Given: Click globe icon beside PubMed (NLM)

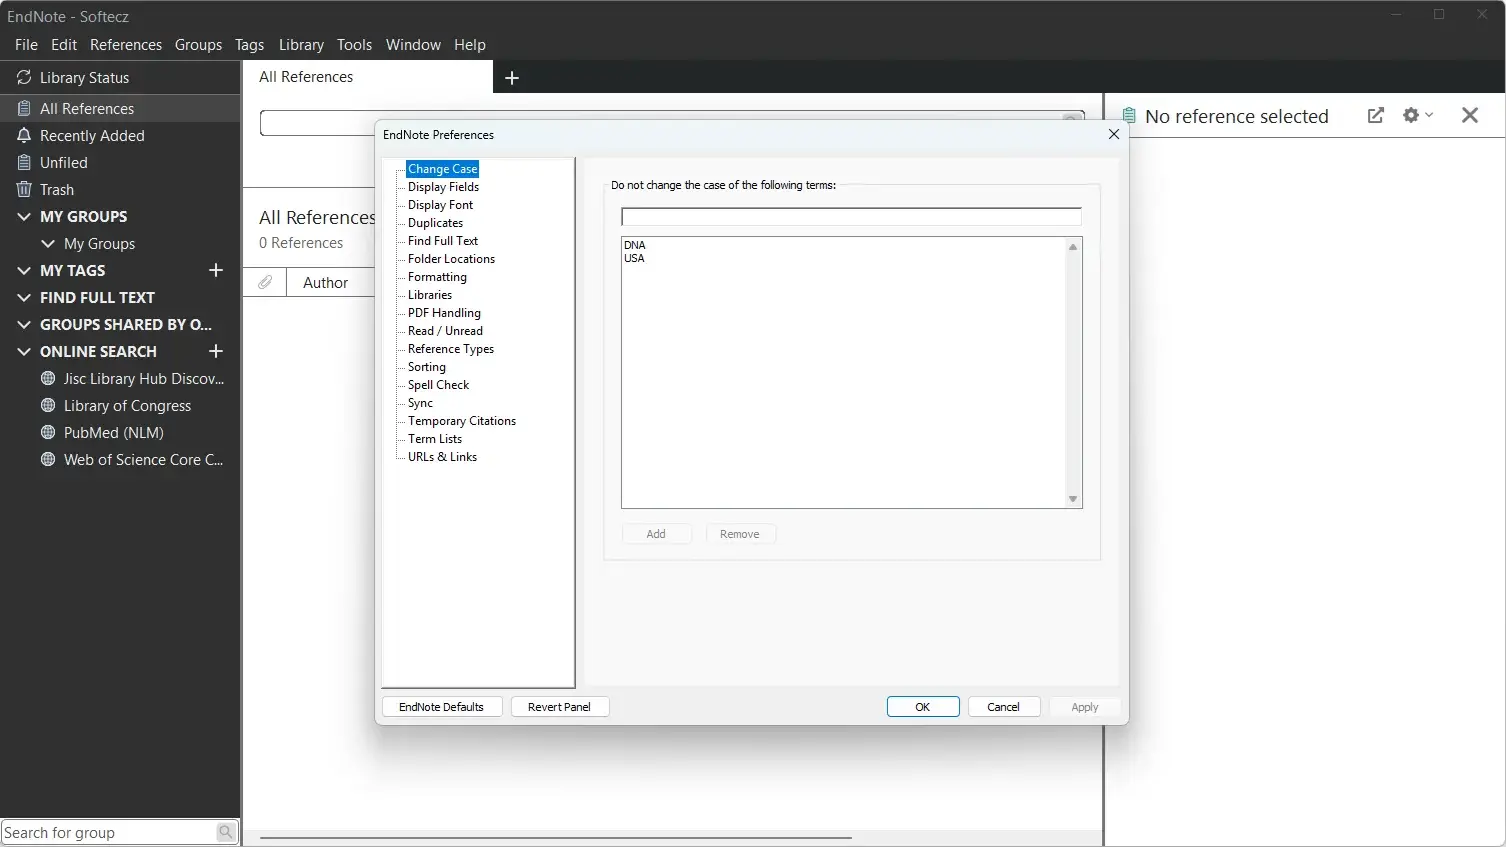Looking at the screenshot, I should pyautogui.click(x=48, y=432).
